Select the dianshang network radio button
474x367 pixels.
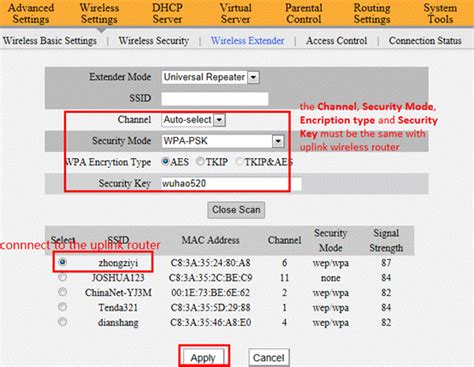click(x=62, y=322)
